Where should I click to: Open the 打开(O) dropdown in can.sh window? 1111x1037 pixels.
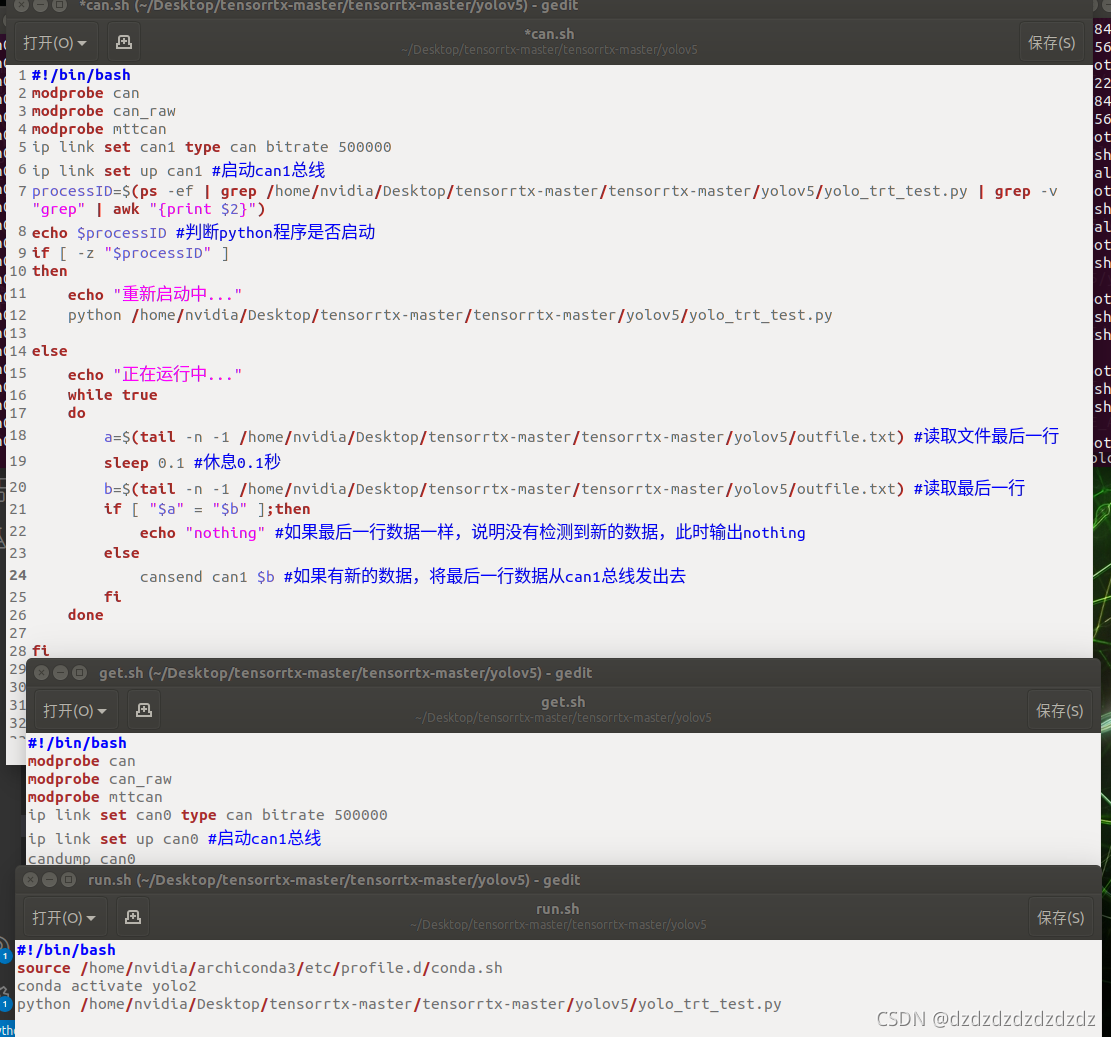tap(55, 42)
